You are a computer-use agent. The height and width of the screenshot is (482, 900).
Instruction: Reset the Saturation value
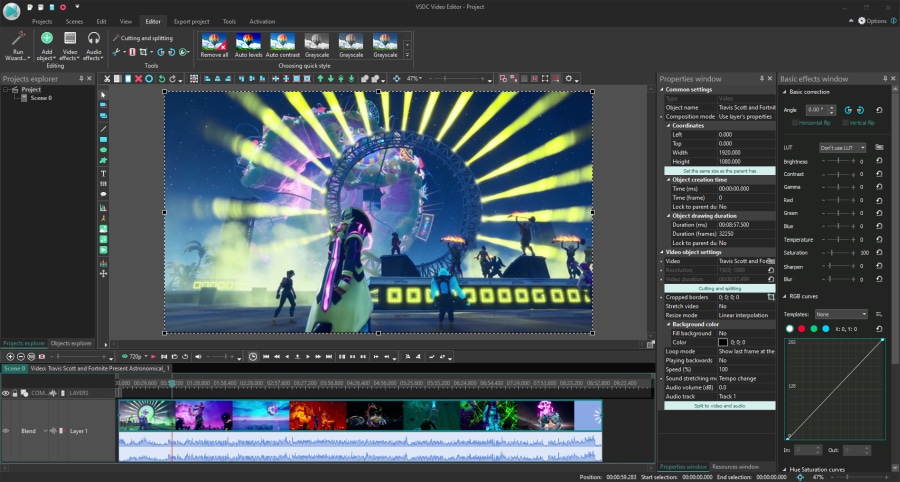[x=879, y=252]
